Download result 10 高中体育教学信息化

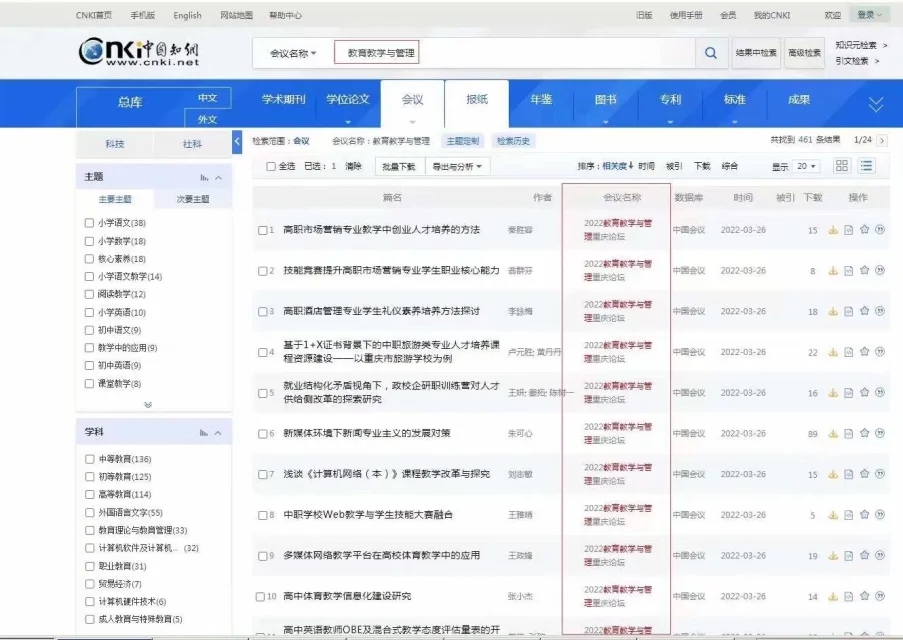pos(833,597)
